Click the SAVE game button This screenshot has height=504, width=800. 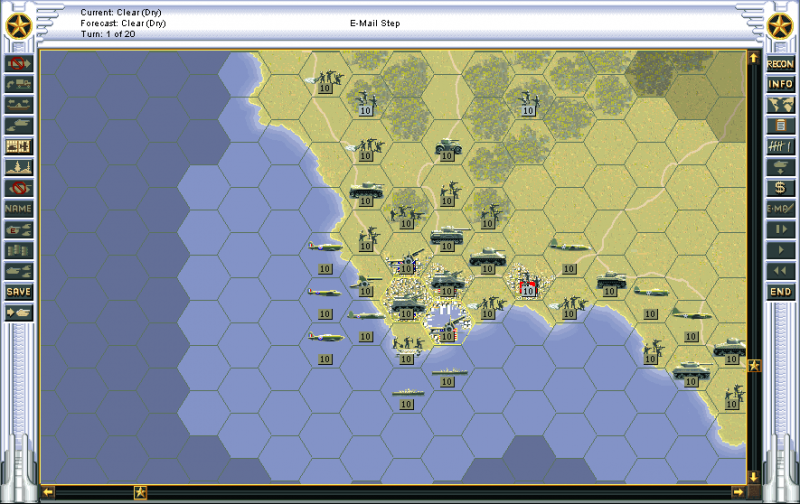[x=19, y=291]
